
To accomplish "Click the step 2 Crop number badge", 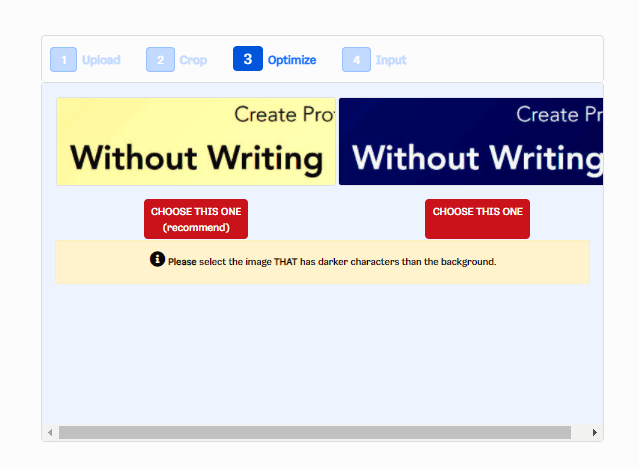I will click(161, 59).
